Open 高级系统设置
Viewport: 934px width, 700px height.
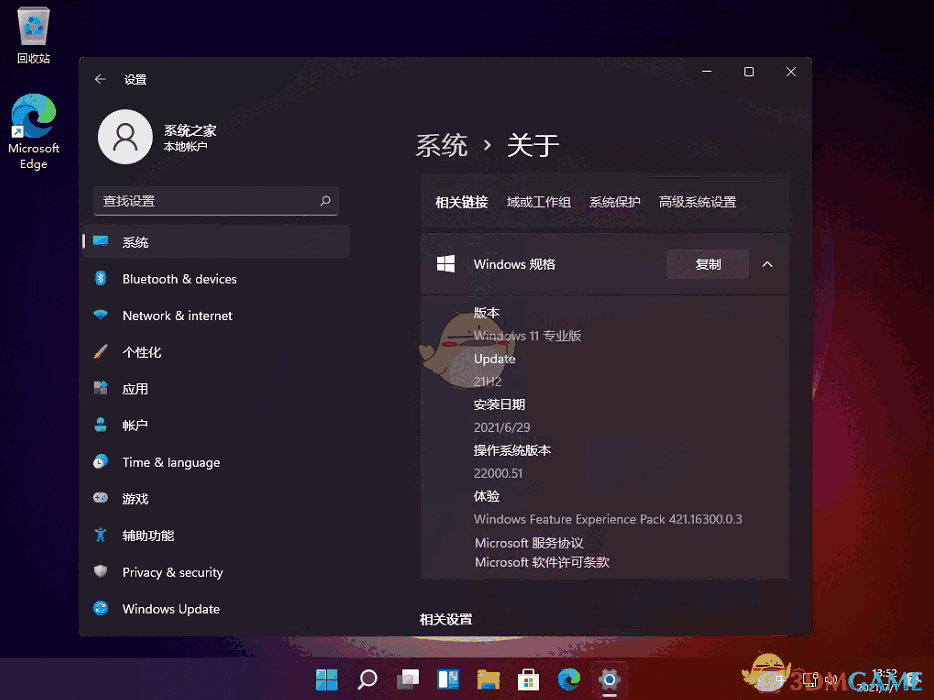point(697,201)
